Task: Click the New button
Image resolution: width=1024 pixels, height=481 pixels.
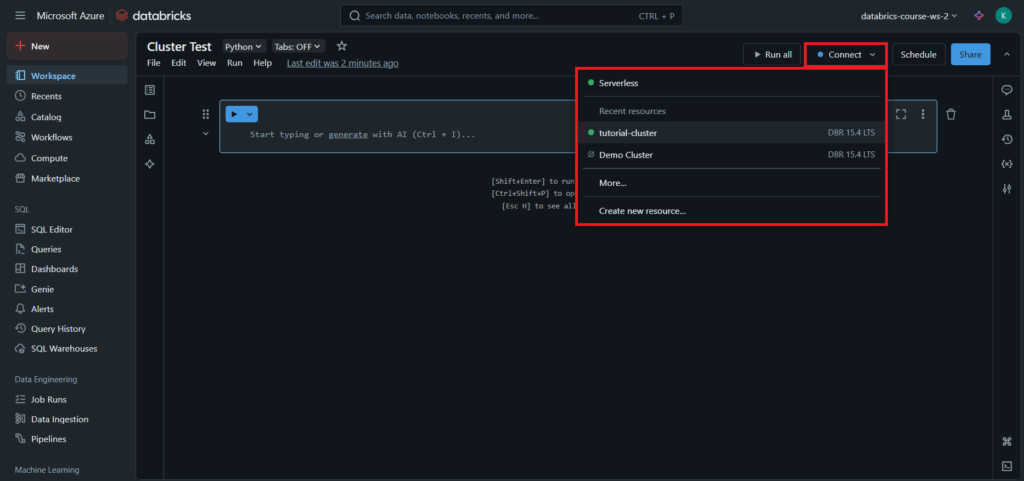Action: click(67, 46)
